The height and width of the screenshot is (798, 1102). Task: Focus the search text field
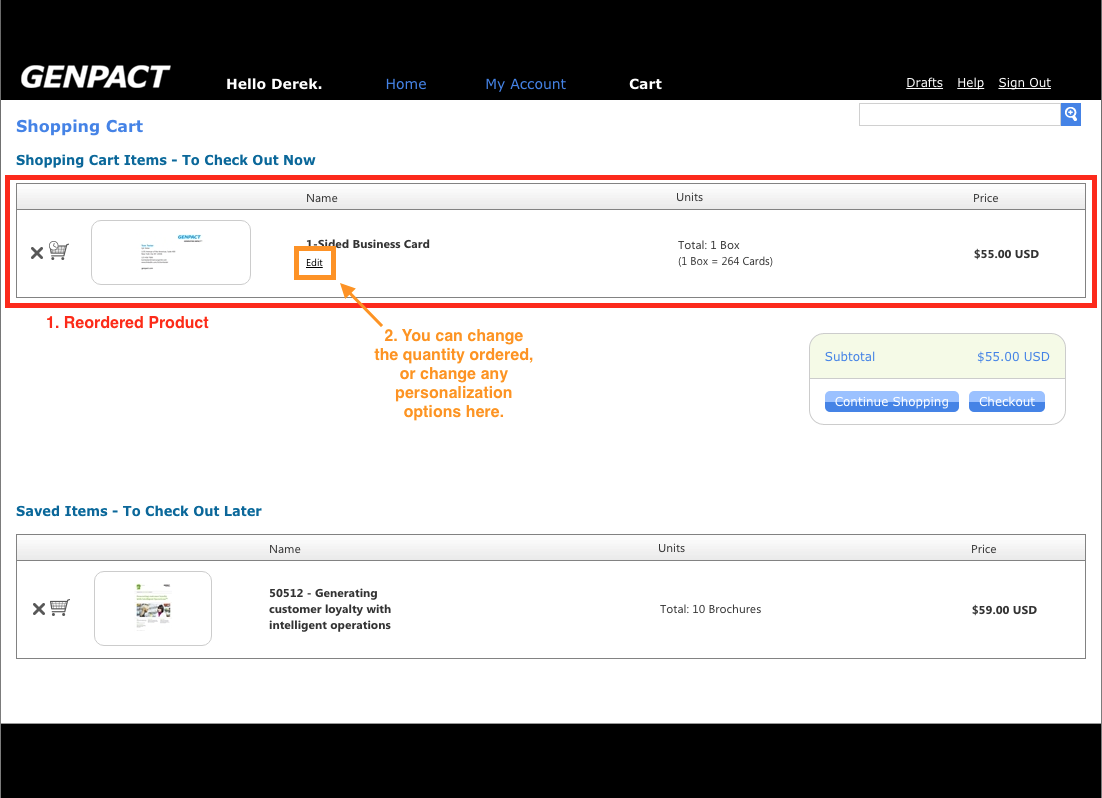(x=959, y=114)
